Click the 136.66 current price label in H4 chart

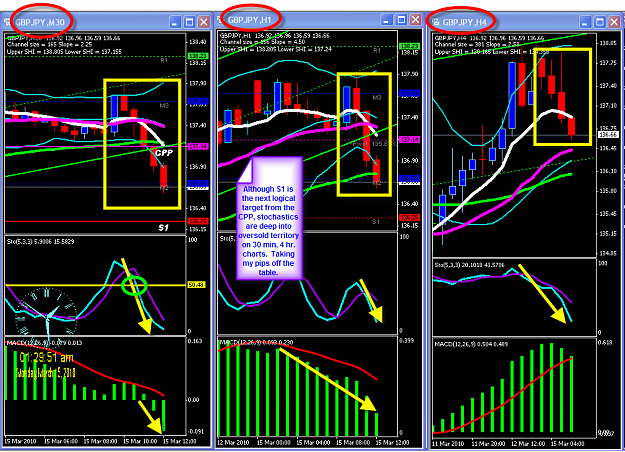point(608,135)
